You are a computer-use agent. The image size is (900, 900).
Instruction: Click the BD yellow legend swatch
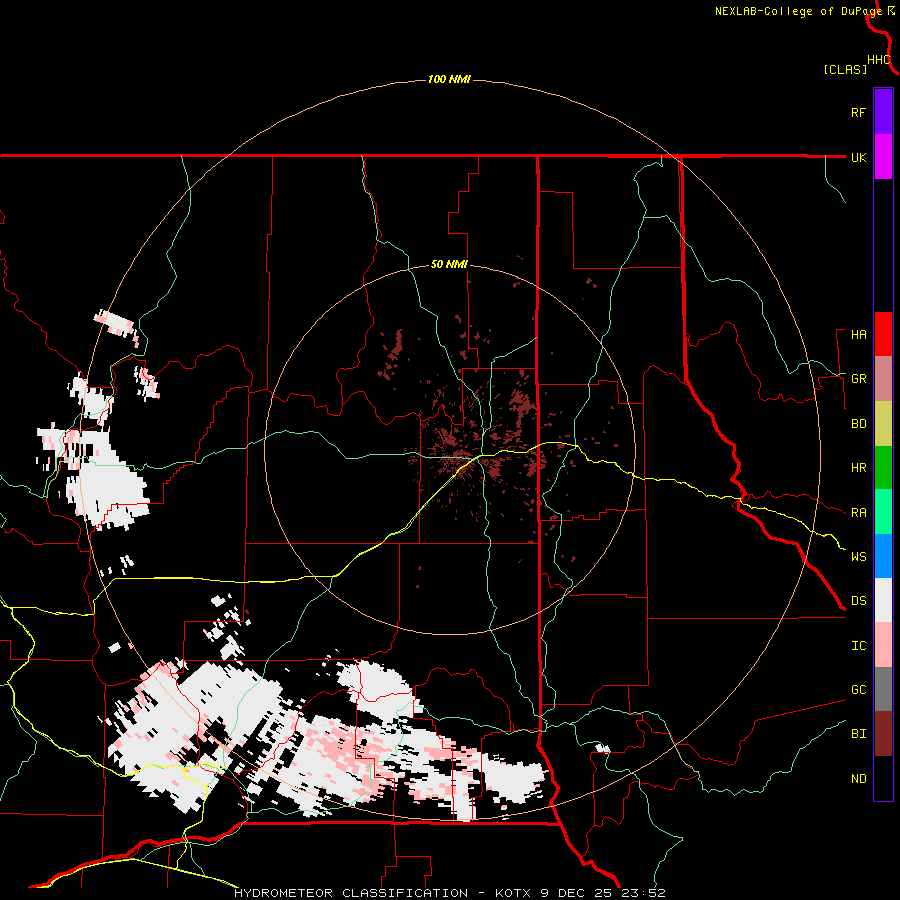883,423
